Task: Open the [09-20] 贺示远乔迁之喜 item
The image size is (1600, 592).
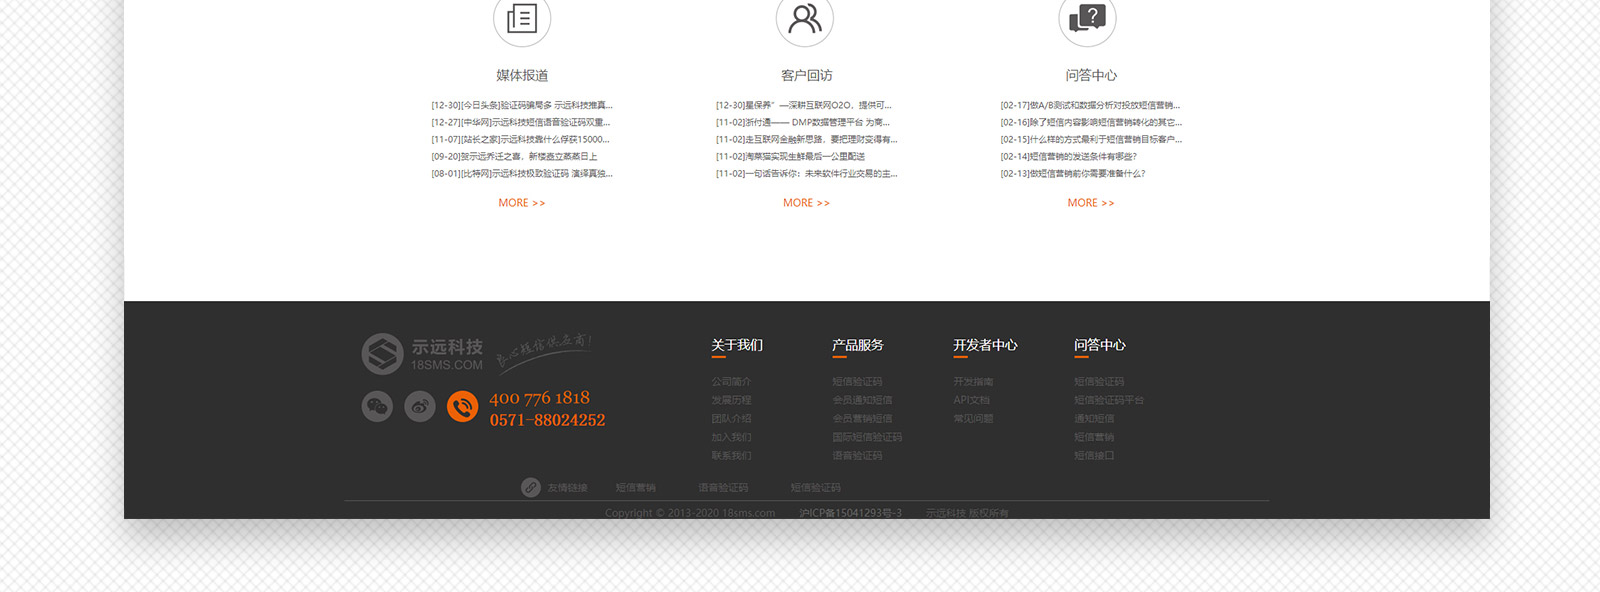Action: coord(514,156)
